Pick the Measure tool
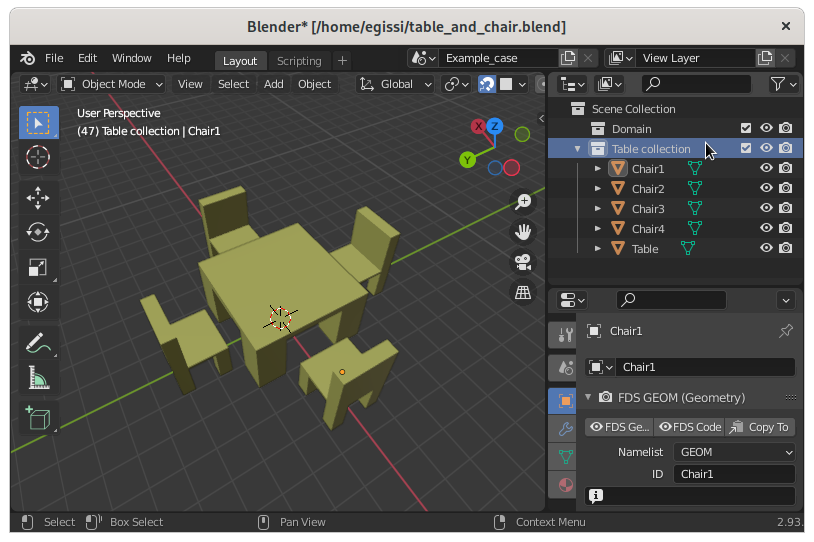This screenshot has height=542, width=814. coord(38,378)
